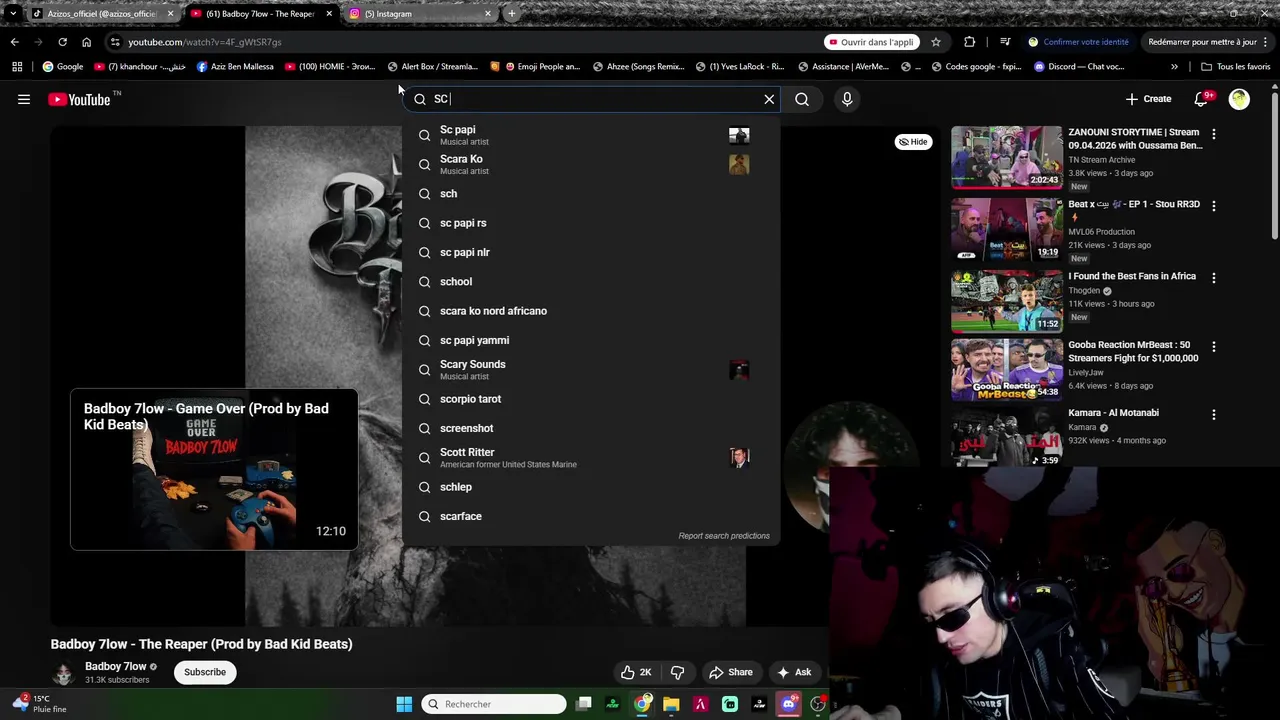
Task: Open 'ZANOUNI STORYTIME' video thumbnail
Action: pyautogui.click(x=1006, y=157)
